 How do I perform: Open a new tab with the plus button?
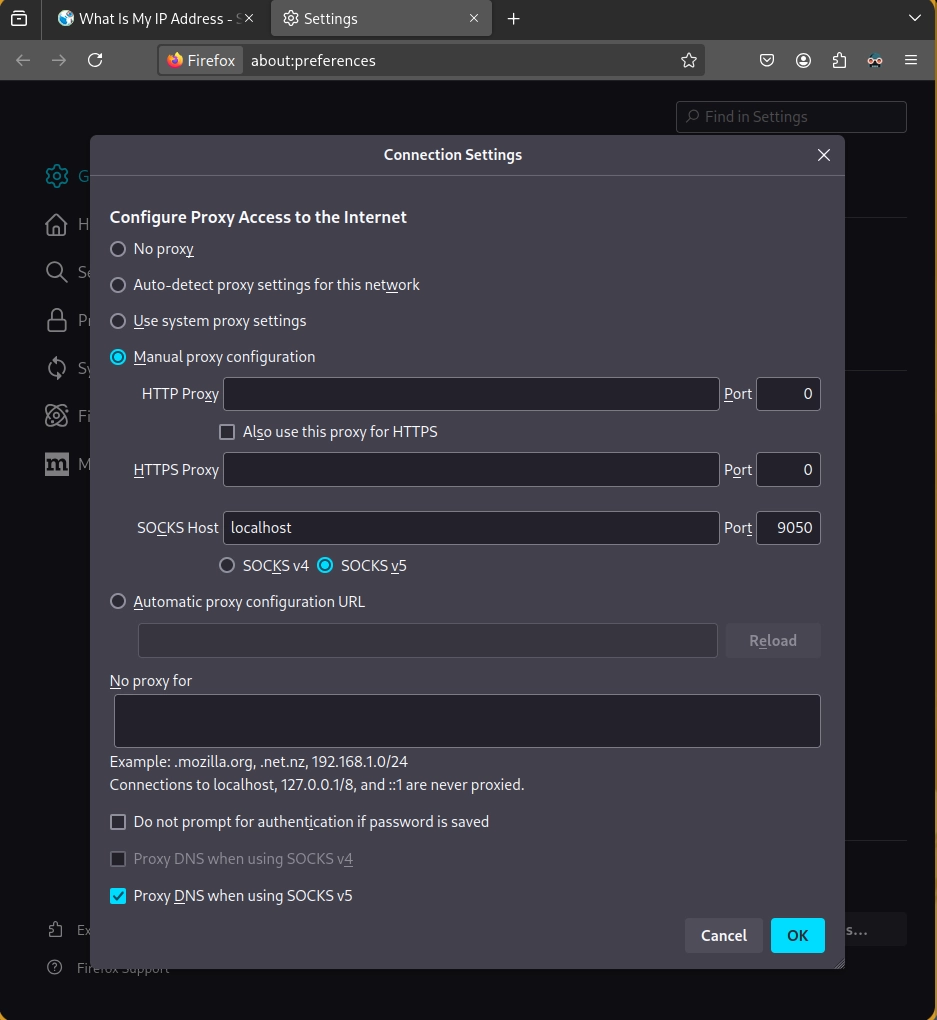pos(513,19)
